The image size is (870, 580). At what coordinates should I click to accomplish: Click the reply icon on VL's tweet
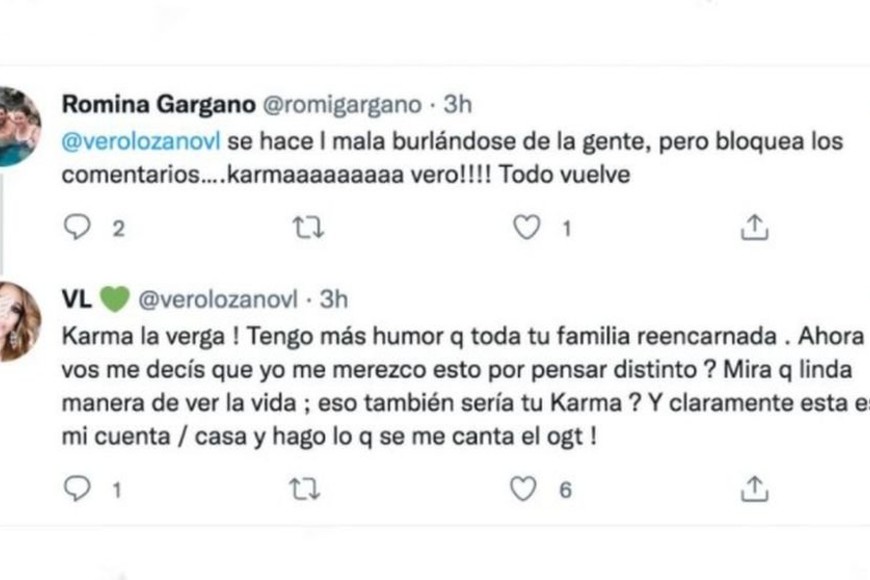tap(80, 489)
